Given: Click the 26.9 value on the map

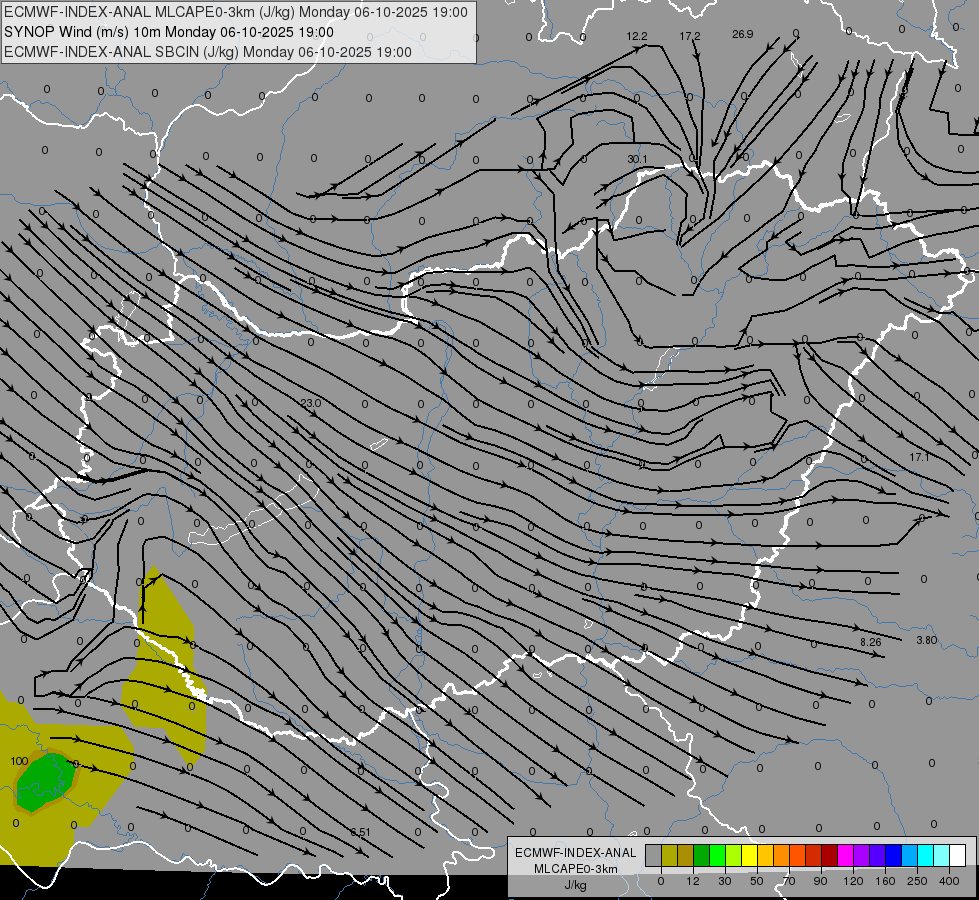Looking at the screenshot, I should click(x=742, y=34).
